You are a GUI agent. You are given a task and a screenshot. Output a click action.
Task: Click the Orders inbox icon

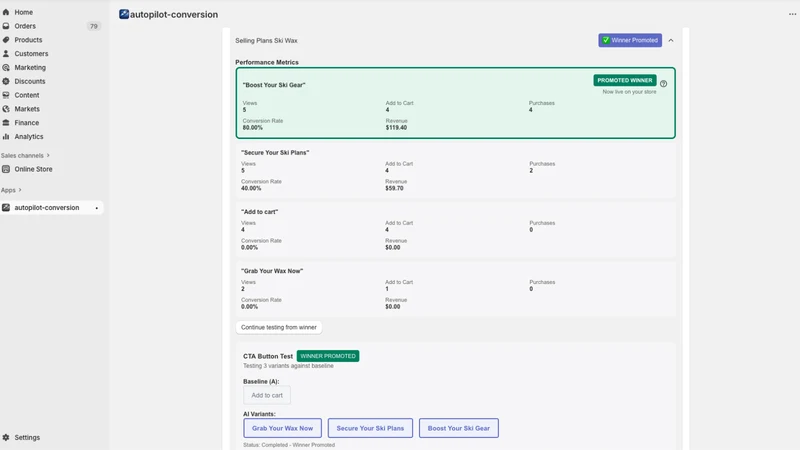point(6,26)
